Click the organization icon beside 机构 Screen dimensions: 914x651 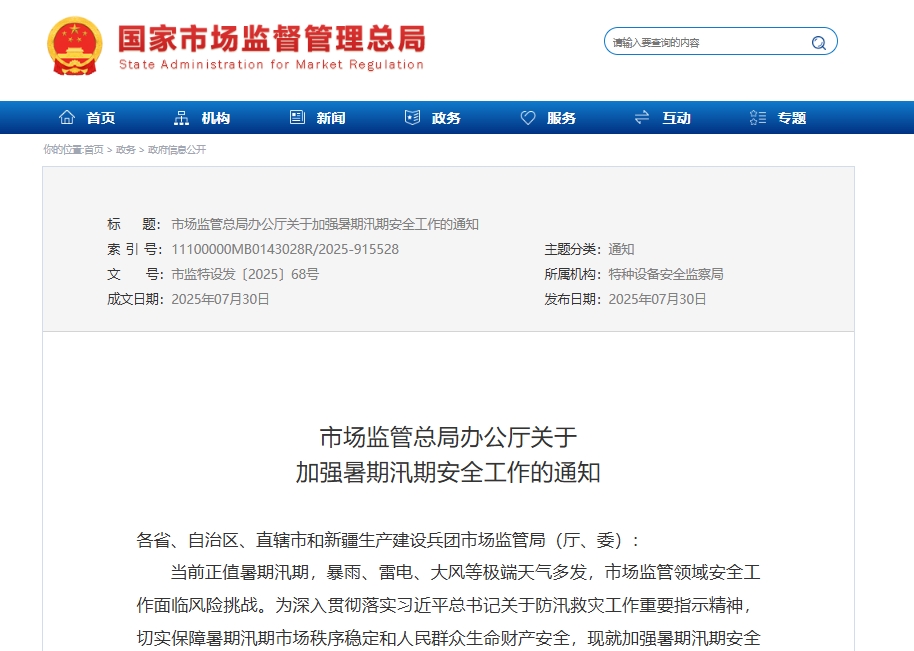[x=181, y=118]
